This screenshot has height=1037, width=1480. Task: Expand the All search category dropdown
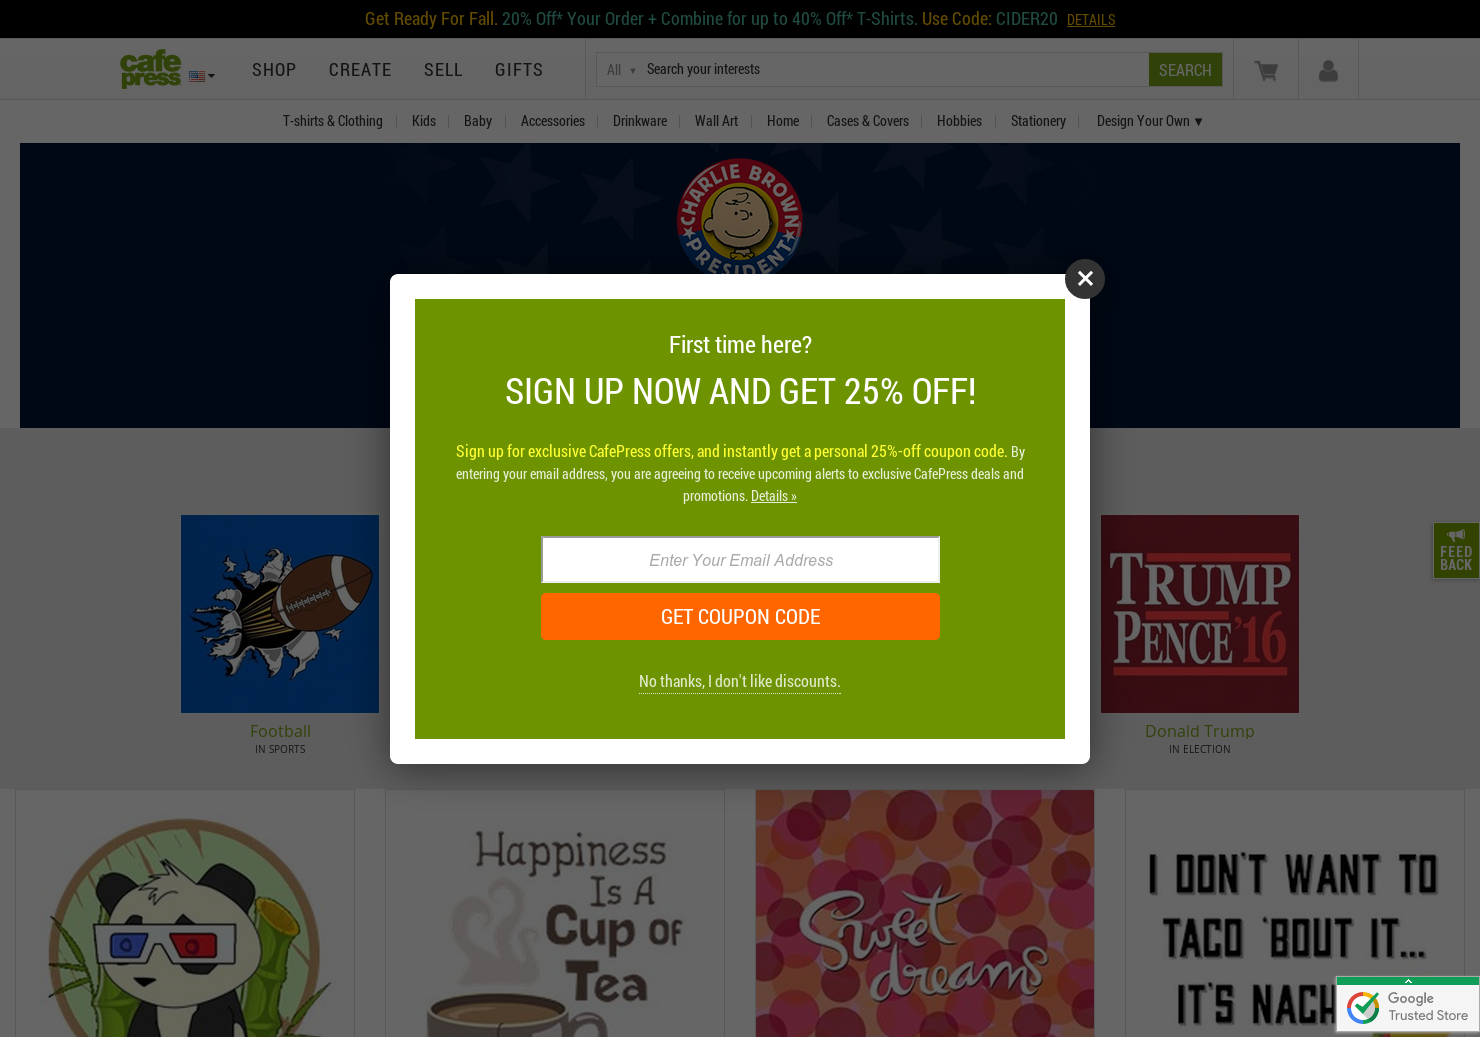tap(620, 70)
